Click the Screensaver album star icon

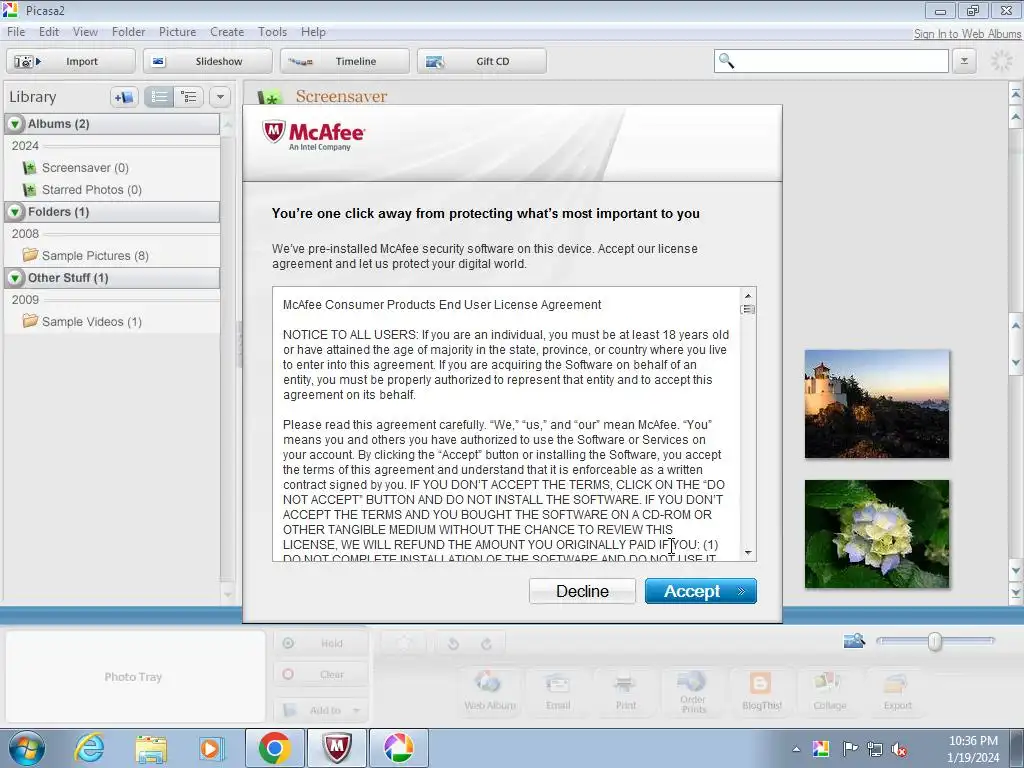click(29, 168)
